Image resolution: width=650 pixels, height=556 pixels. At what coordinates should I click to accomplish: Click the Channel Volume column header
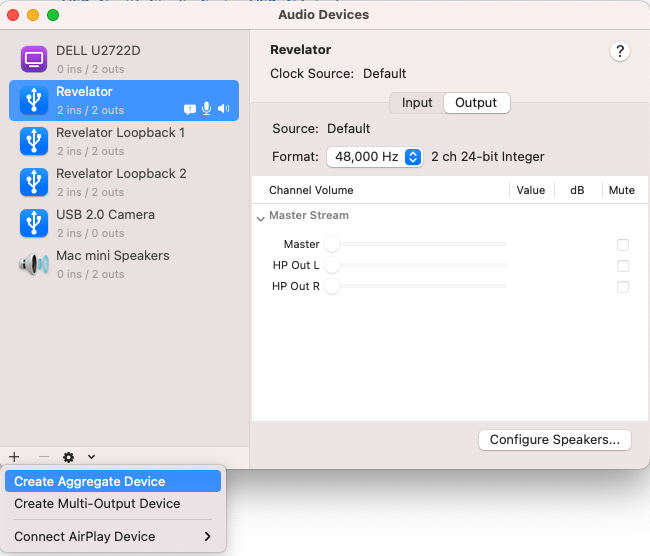pos(311,190)
